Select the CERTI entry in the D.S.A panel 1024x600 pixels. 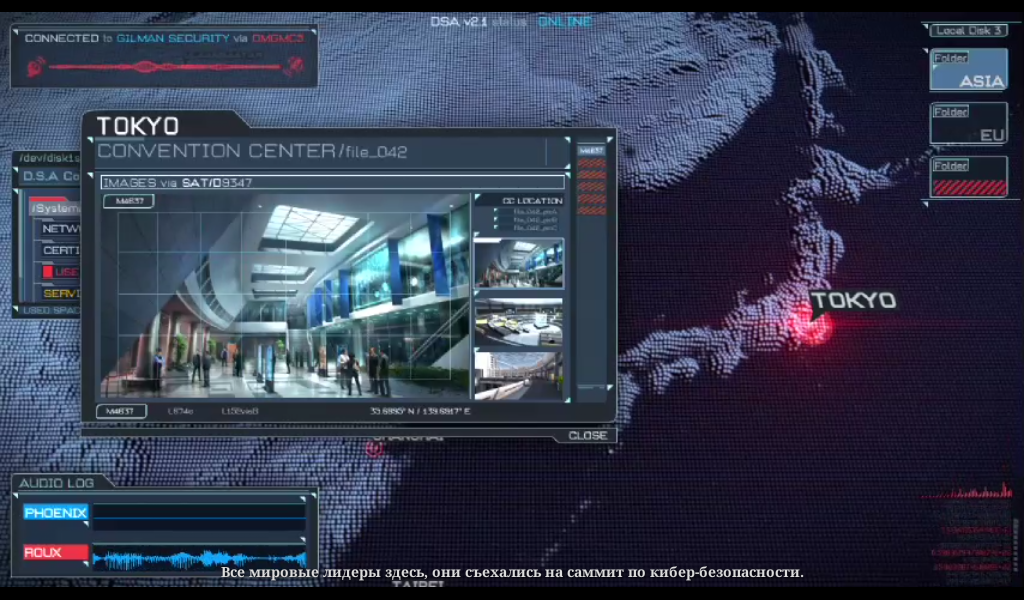[x=61, y=250]
